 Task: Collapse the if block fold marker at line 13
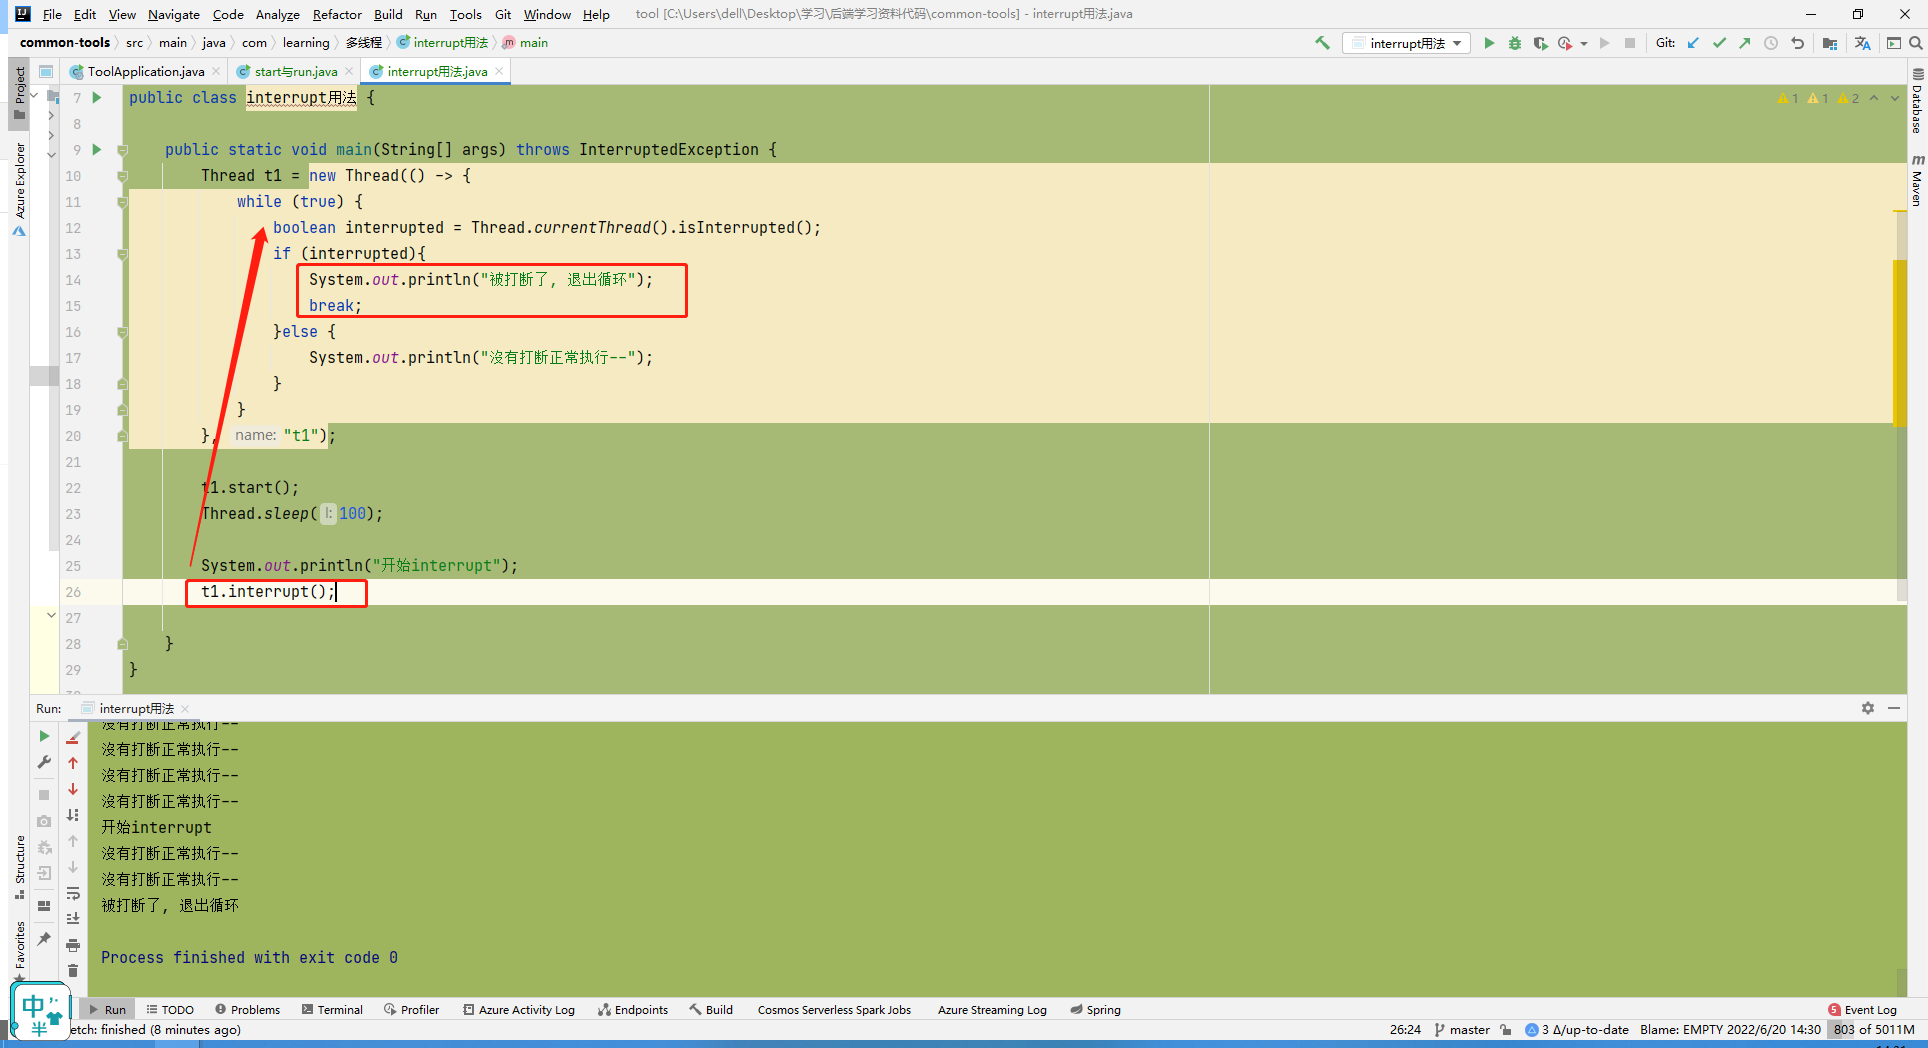point(122,254)
